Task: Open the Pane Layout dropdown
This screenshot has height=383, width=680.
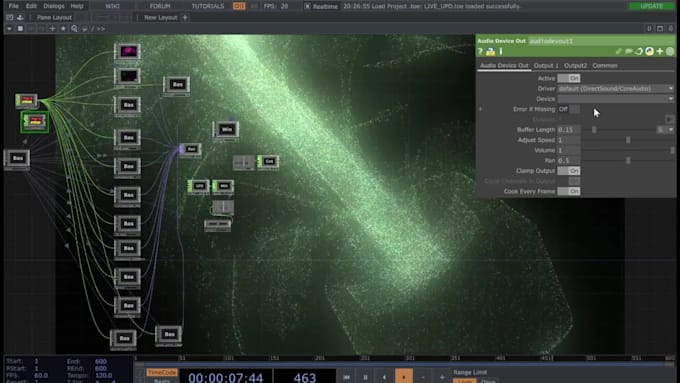Action: [x=54, y=17]
